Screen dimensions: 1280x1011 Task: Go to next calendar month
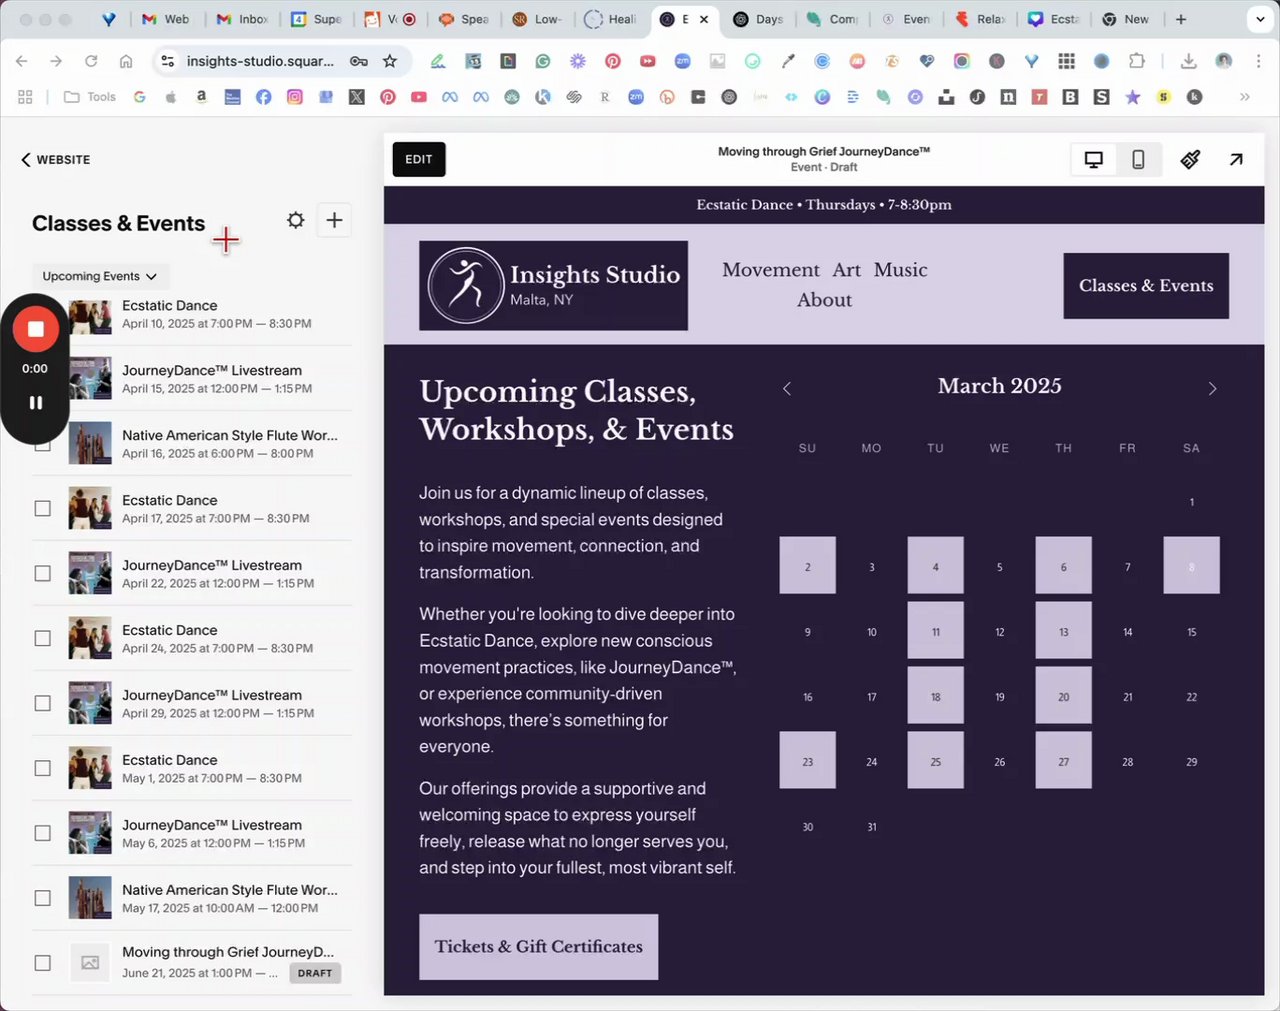[x=1212, y=389]
